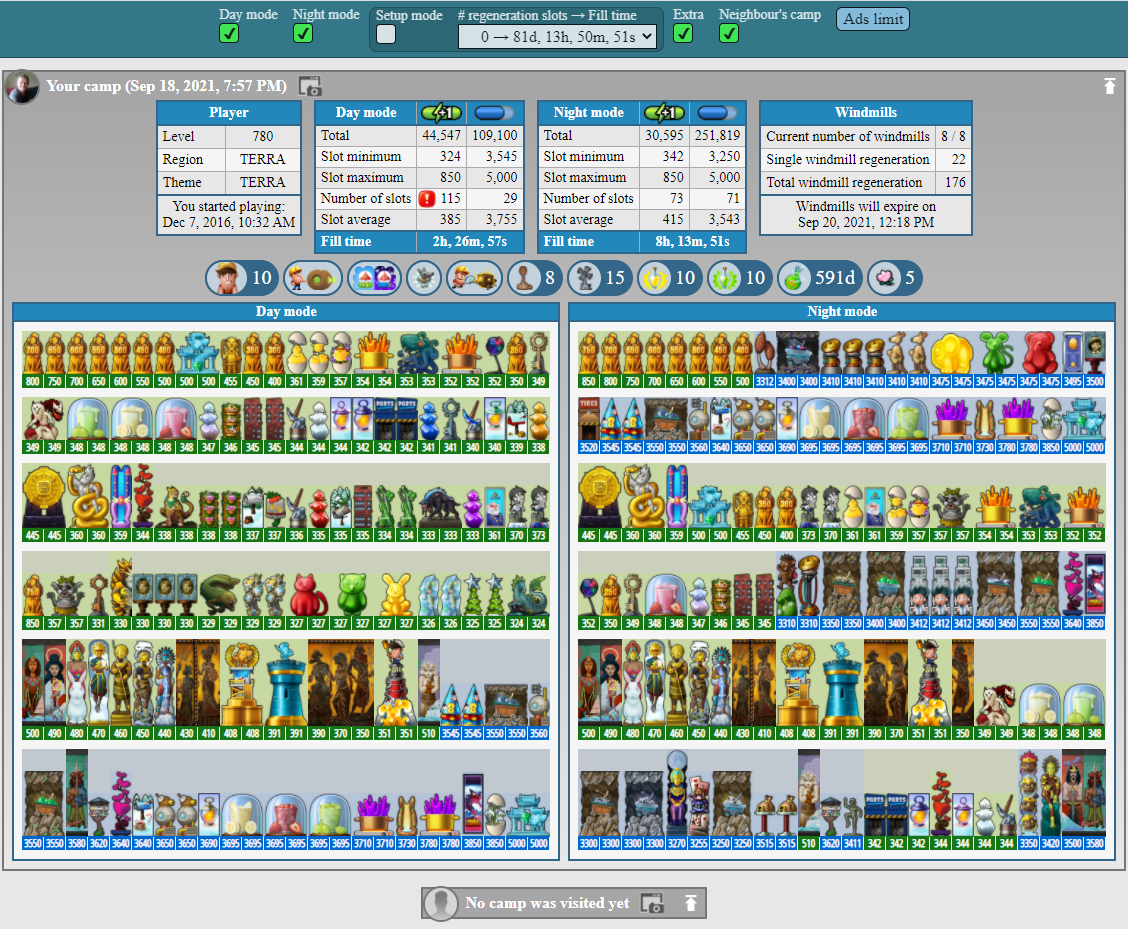Uncheck the Extra checkbox
The width and height of the screenshot is (1128, 929).
683,34
